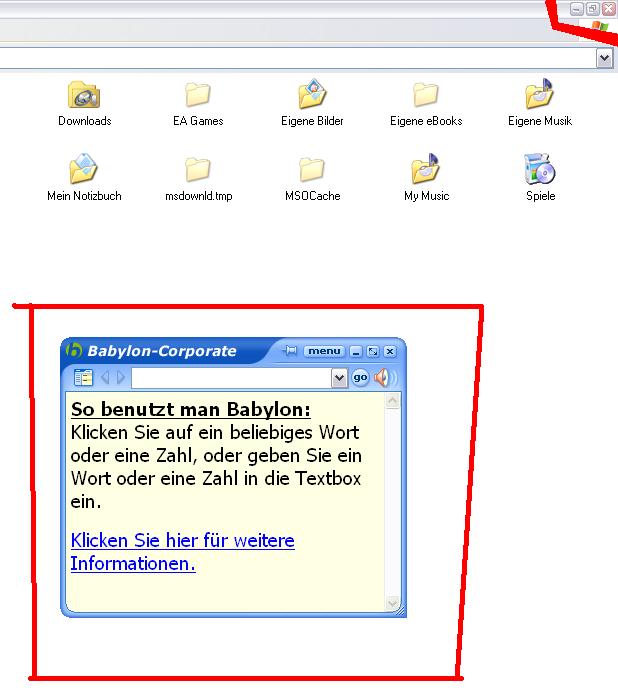Go forward with Babylon right arrow
Viewport: 618px width, 696px height.
coord(121,378)
